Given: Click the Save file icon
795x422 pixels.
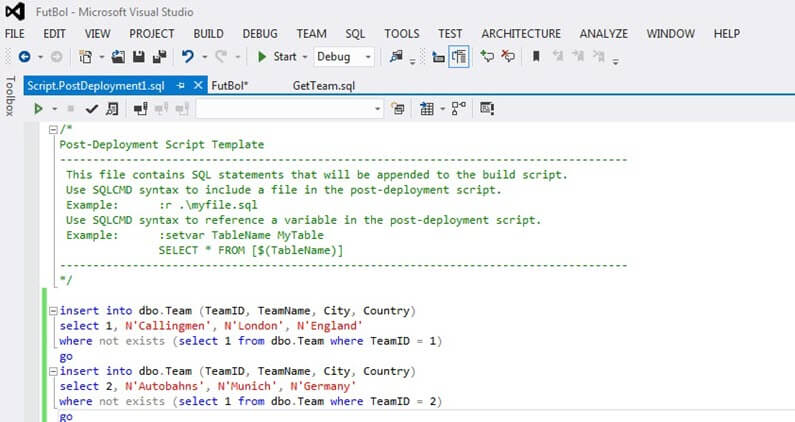Looking at the screenshot, I should tap(138, 57).
